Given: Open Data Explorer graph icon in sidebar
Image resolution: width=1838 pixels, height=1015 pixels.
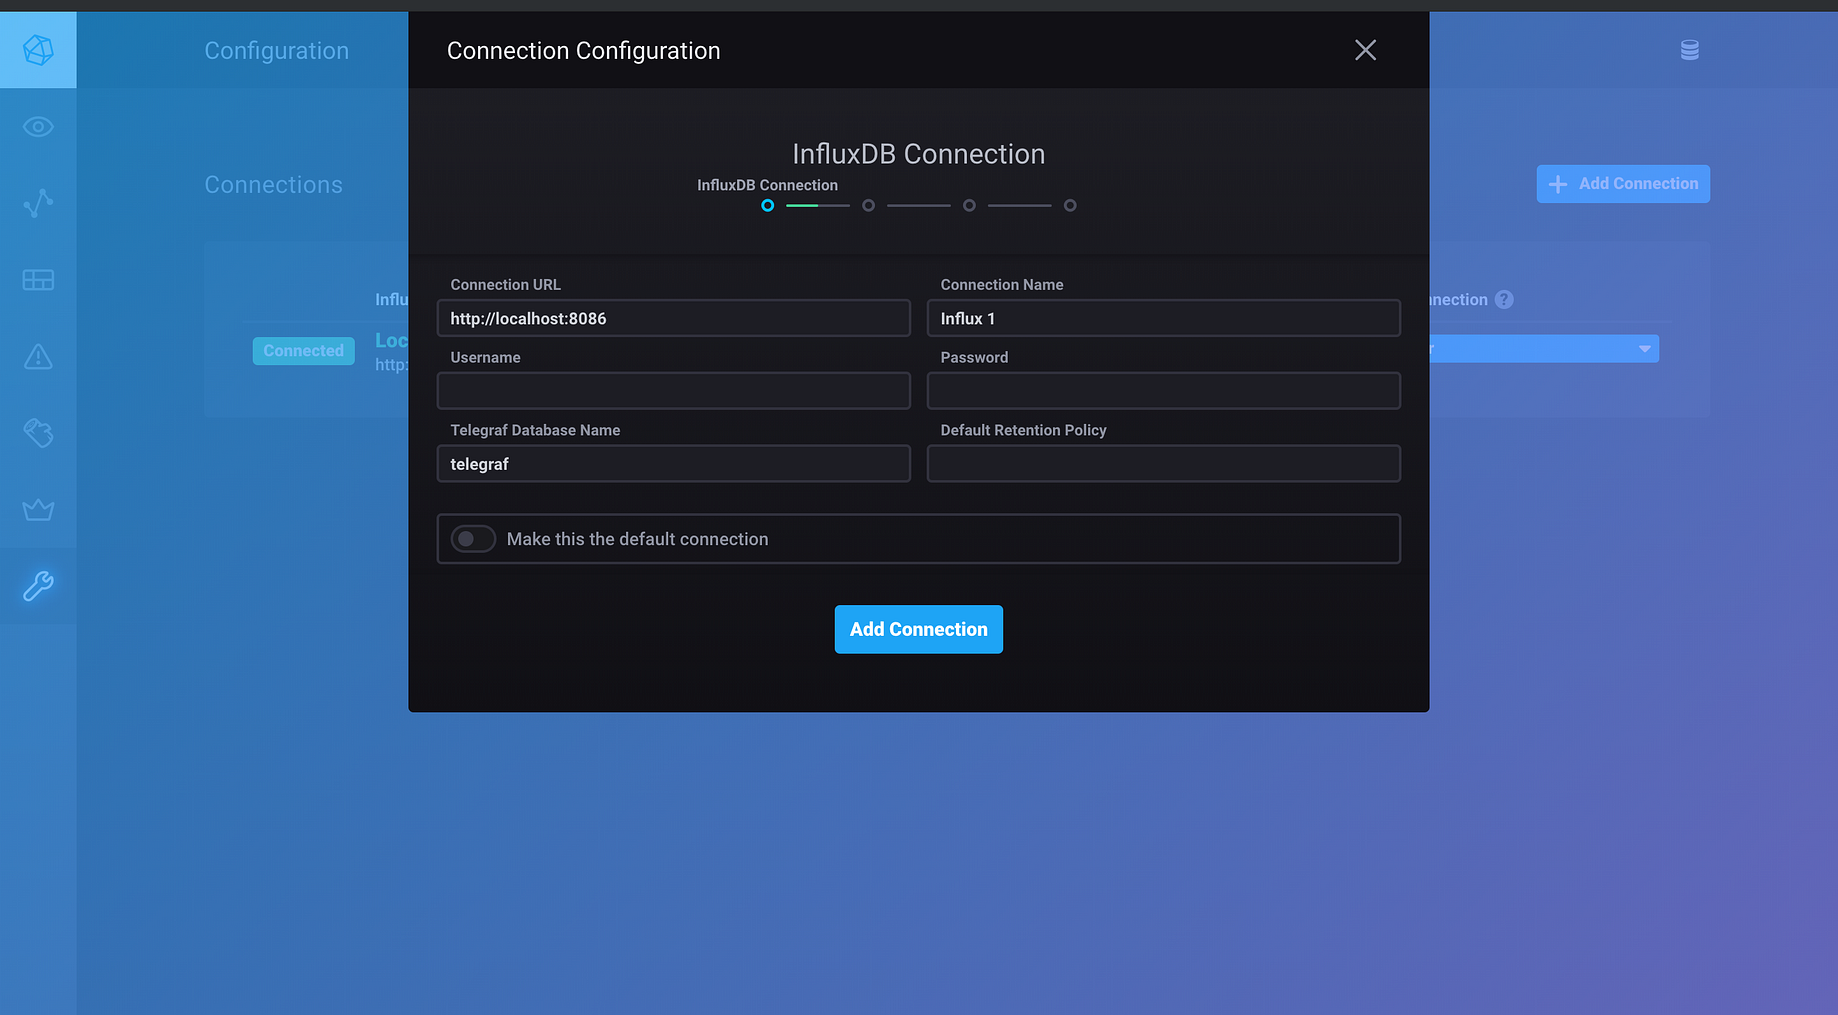Looking at the screenshot, I should (38, 203).
